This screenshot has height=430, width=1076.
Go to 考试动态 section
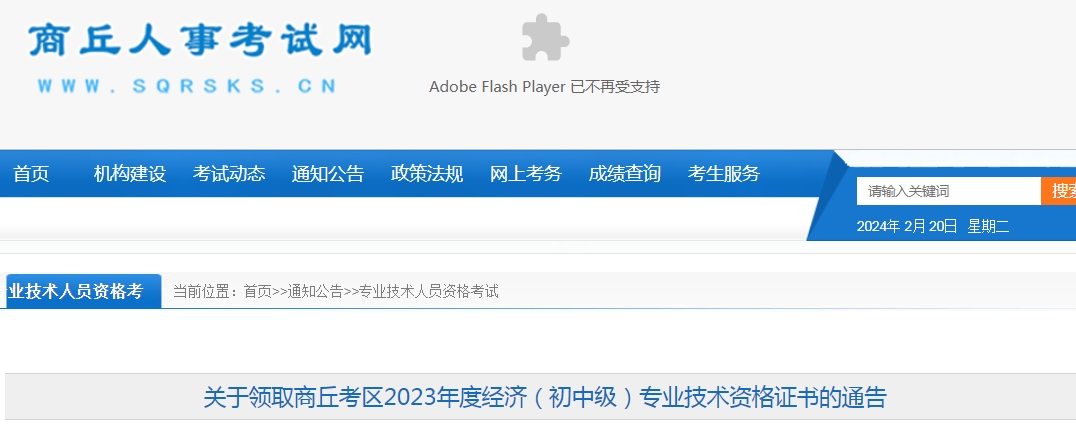pyautogui.click(x=229, y=174)
